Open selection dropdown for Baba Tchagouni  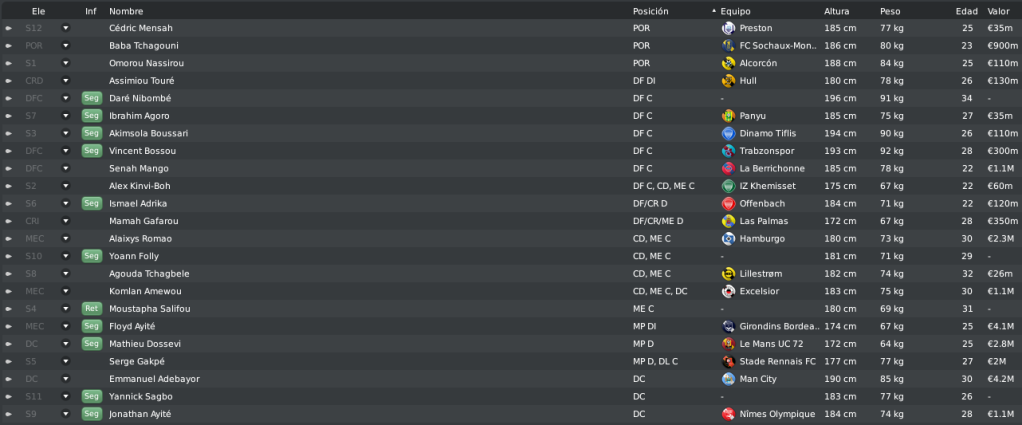click(65, 46)
